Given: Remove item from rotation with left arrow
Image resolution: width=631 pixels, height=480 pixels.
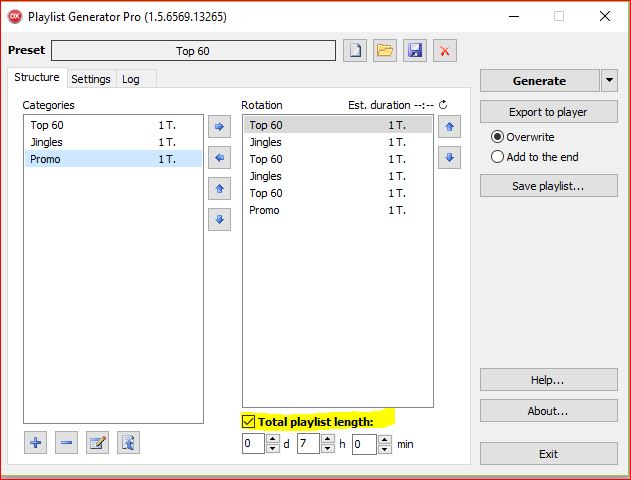Looking at the screenshot, I should pyautogui.click(x=220, y=158).
